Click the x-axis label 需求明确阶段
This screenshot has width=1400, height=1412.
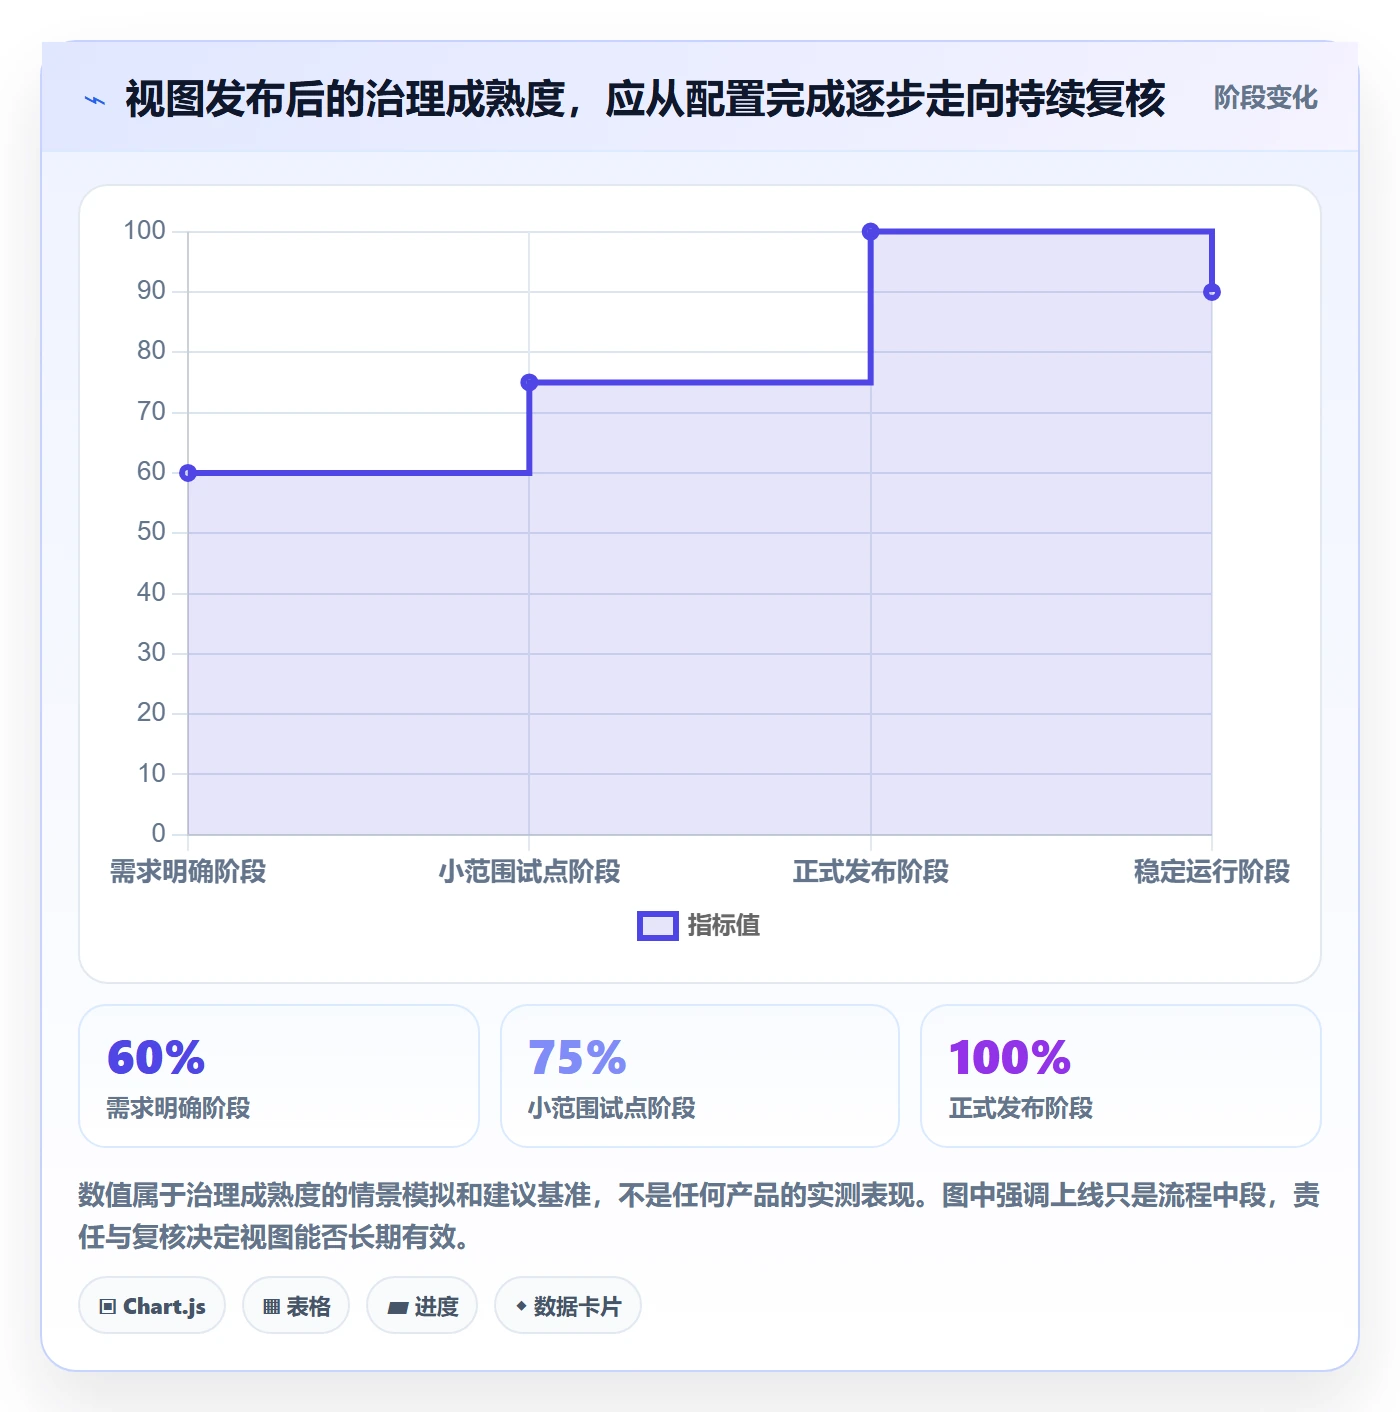[188, 872]
